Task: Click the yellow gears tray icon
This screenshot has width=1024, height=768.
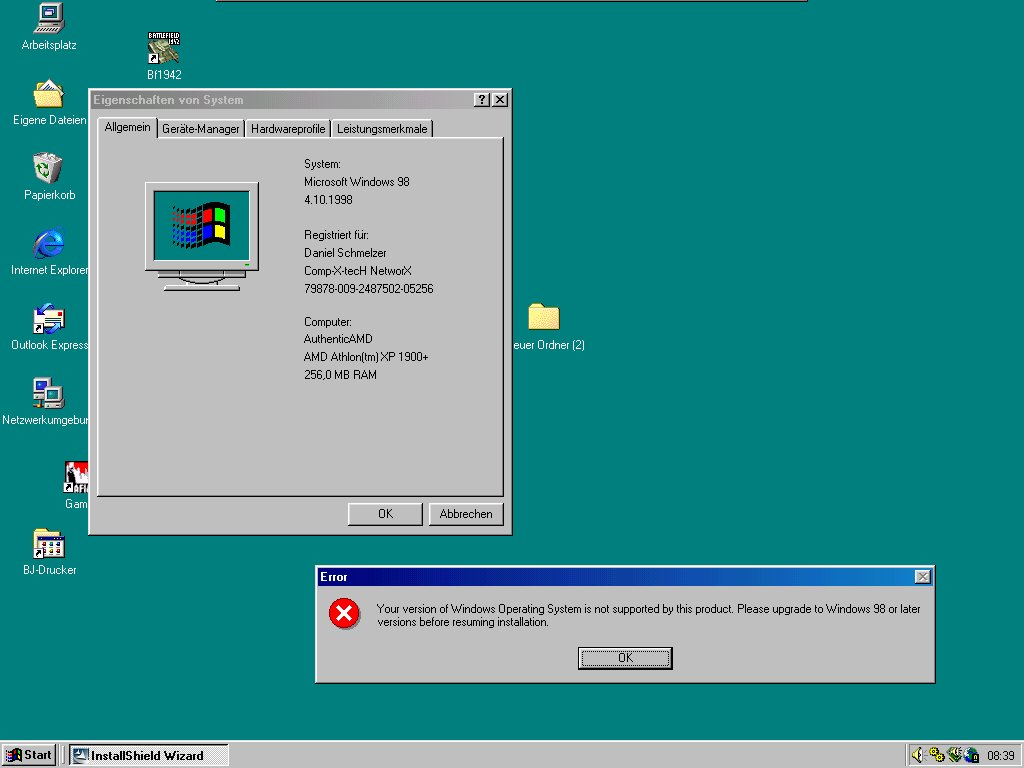Action: [936, 755]
